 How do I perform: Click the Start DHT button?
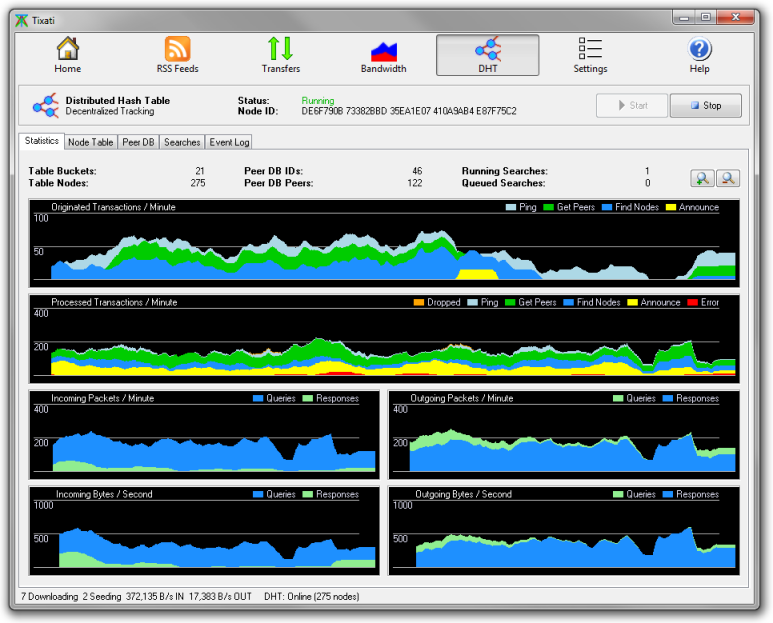[x=632, y=105]
